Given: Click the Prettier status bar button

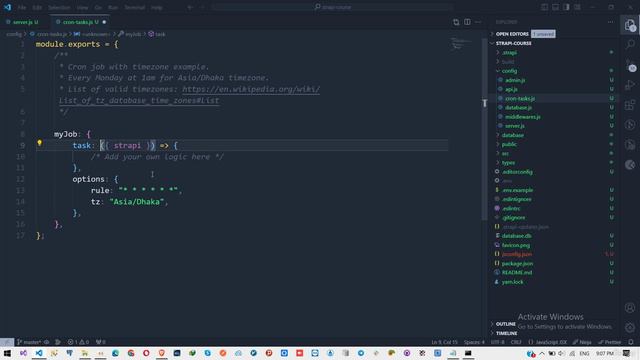Looking at the screenshot, I should [x=609, y=342].
